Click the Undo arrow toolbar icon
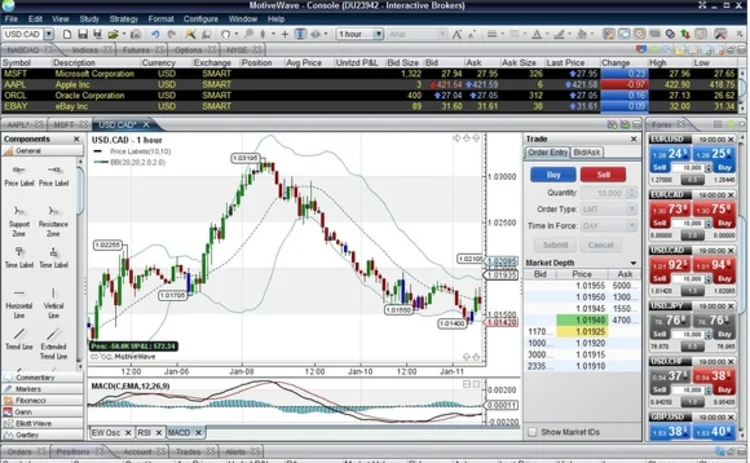This screenshot has width=750, height=463. (x=155, y=34)
